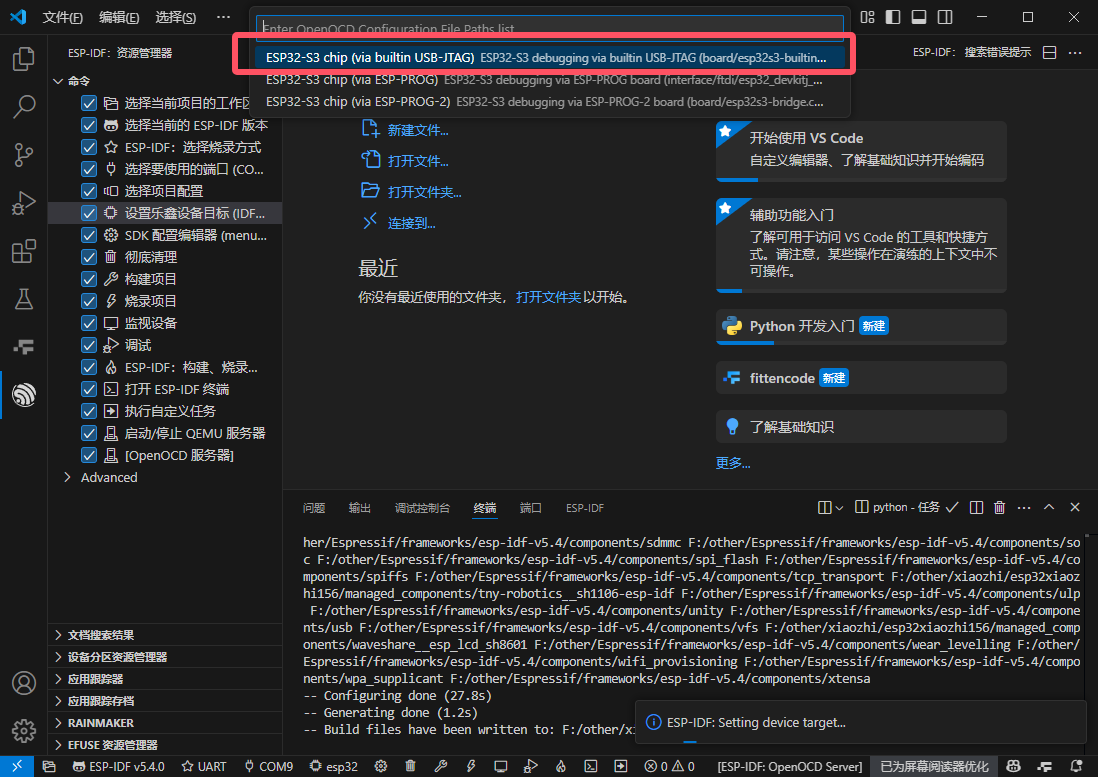The width and height of the screenshot is (1098, 777).
Task: Expand the RAINMAKER section
Action: tap(59, 723)
